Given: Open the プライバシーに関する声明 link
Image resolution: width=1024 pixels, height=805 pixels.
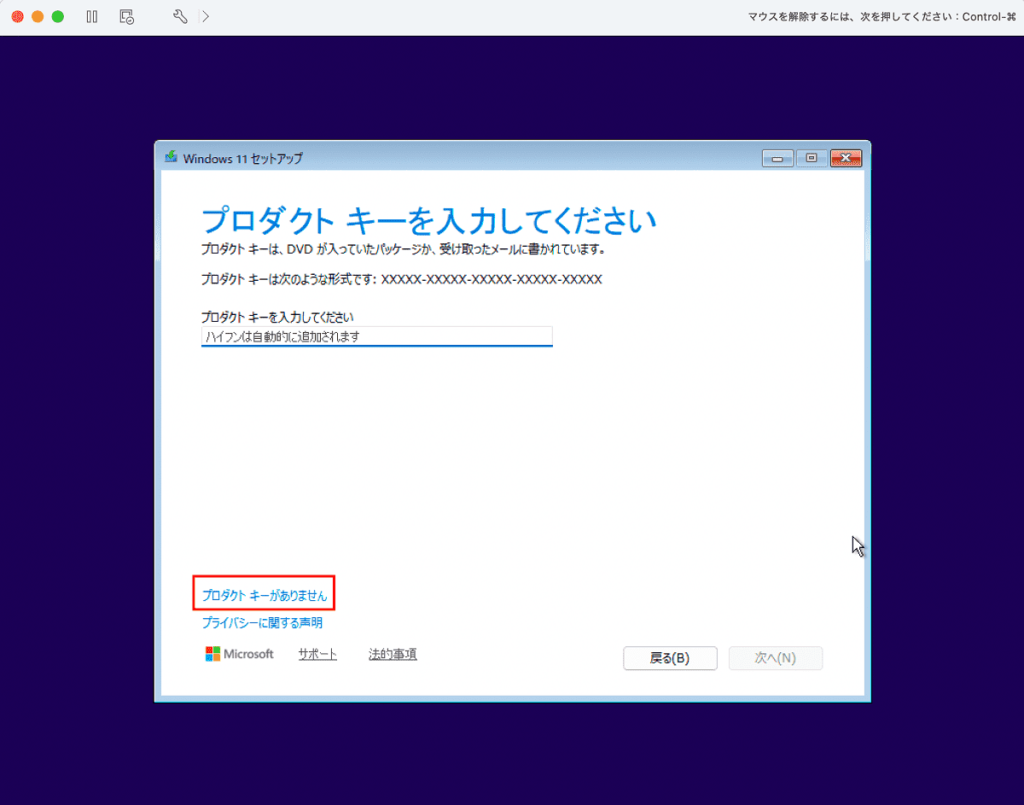Looking at the screenshot, I should (262, 623).
